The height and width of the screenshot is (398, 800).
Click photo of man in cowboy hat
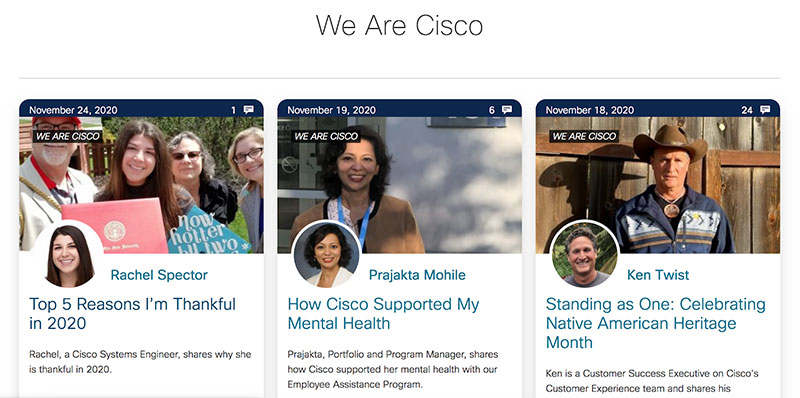pos(658,185)
